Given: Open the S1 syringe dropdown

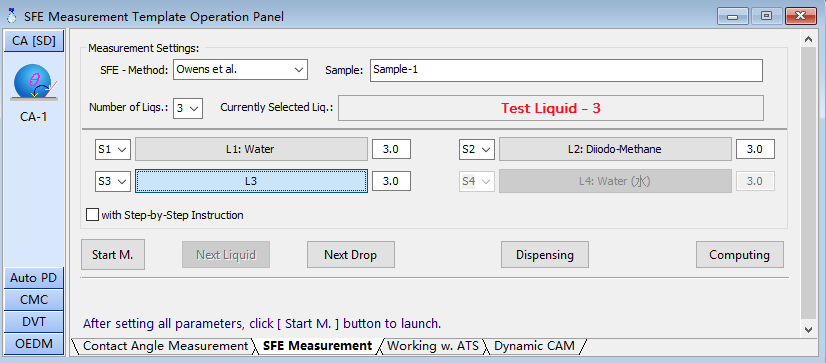Looking at the screenshot, I should [x=113, y=150].
